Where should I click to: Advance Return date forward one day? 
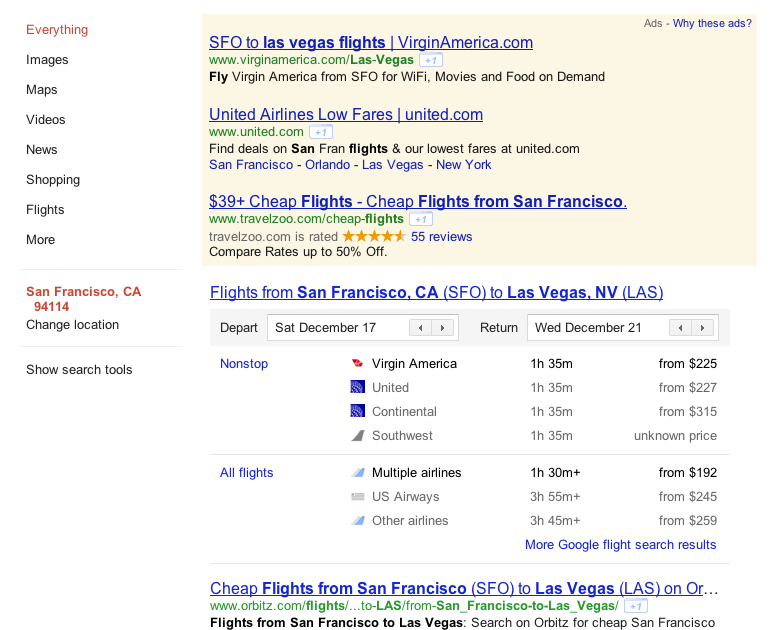point(702,327)
